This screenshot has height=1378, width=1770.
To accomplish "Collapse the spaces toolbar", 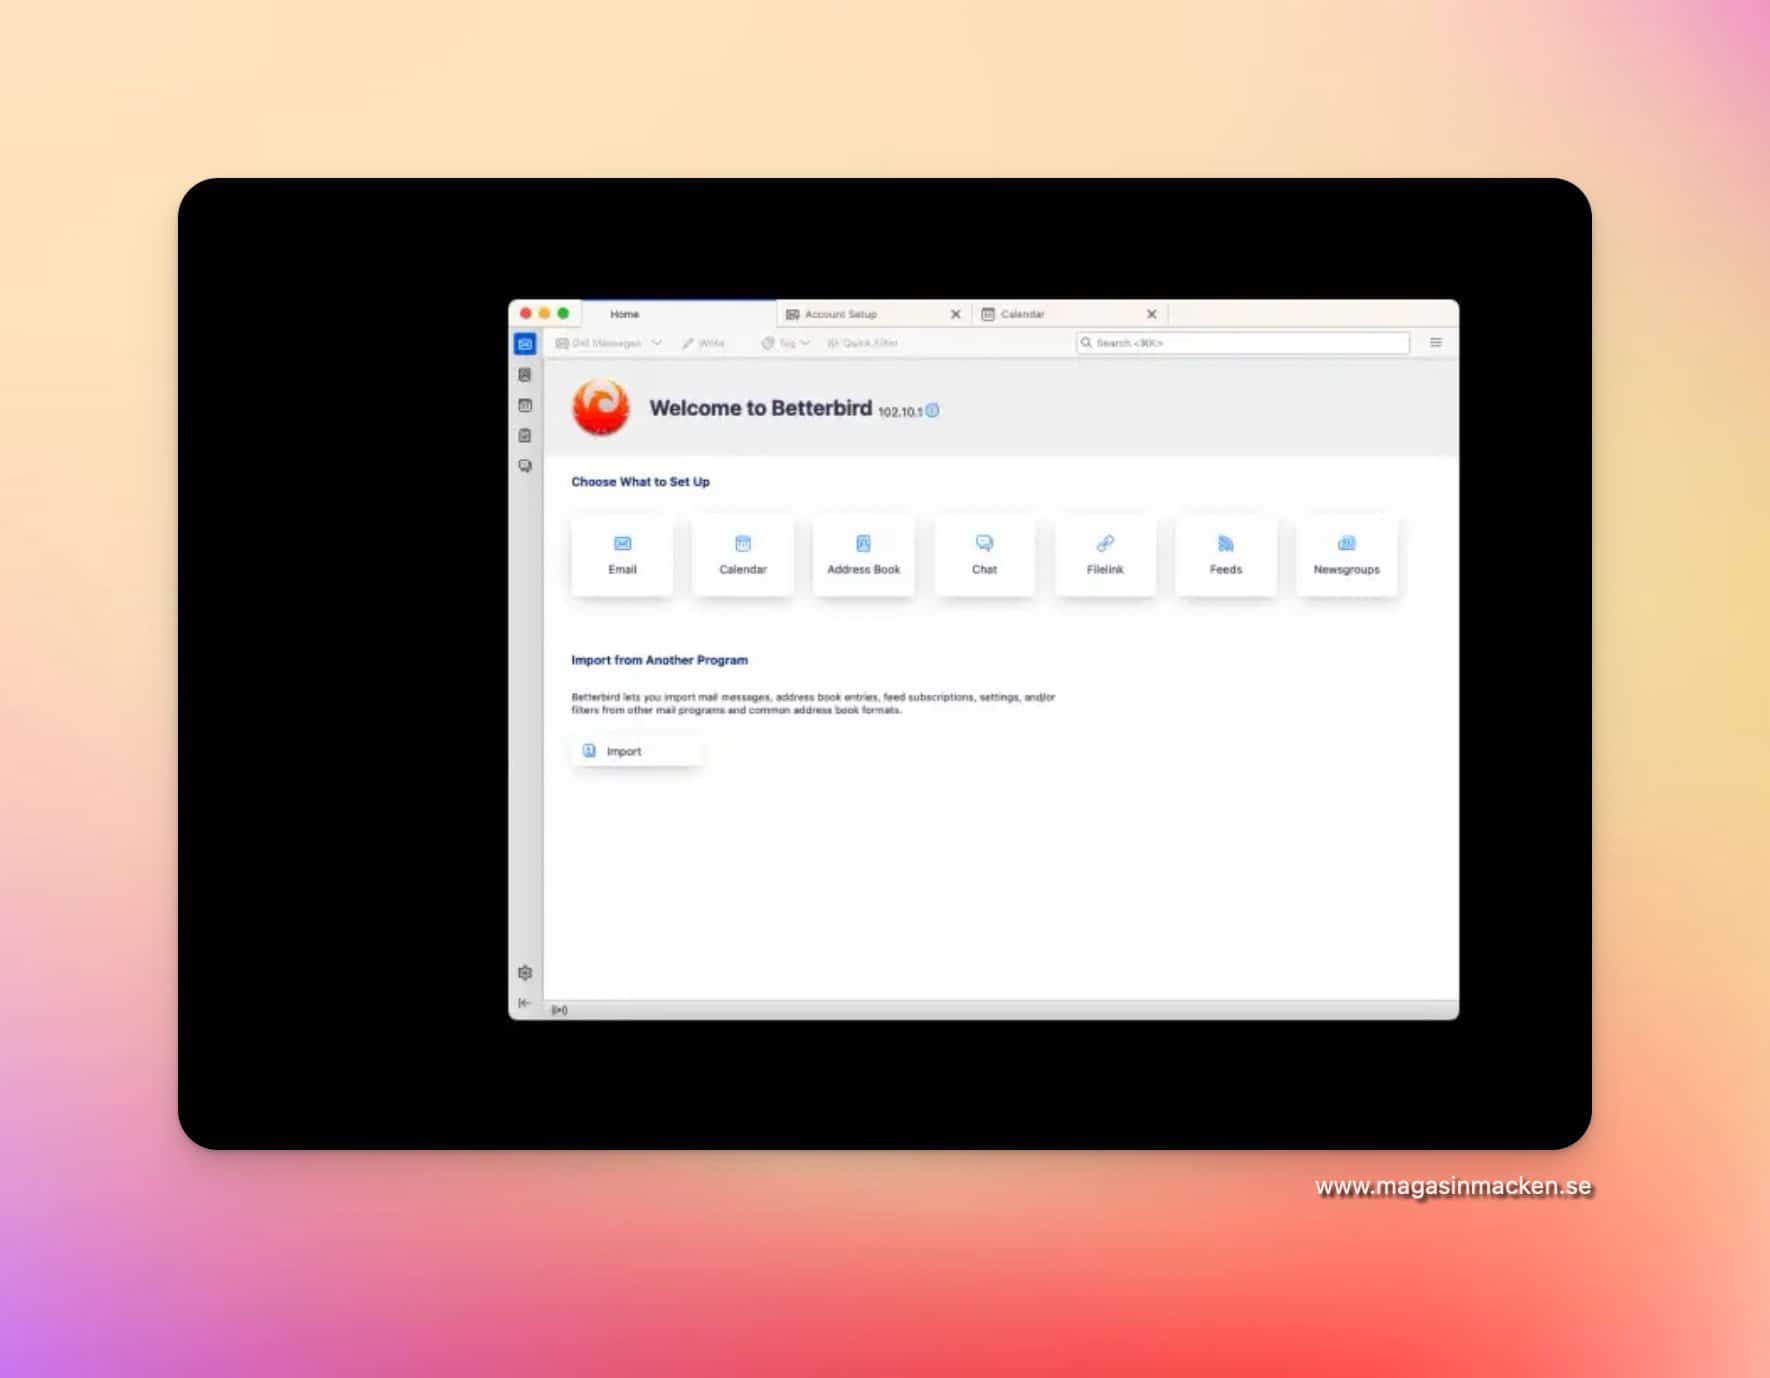I will click(525, 1003).
